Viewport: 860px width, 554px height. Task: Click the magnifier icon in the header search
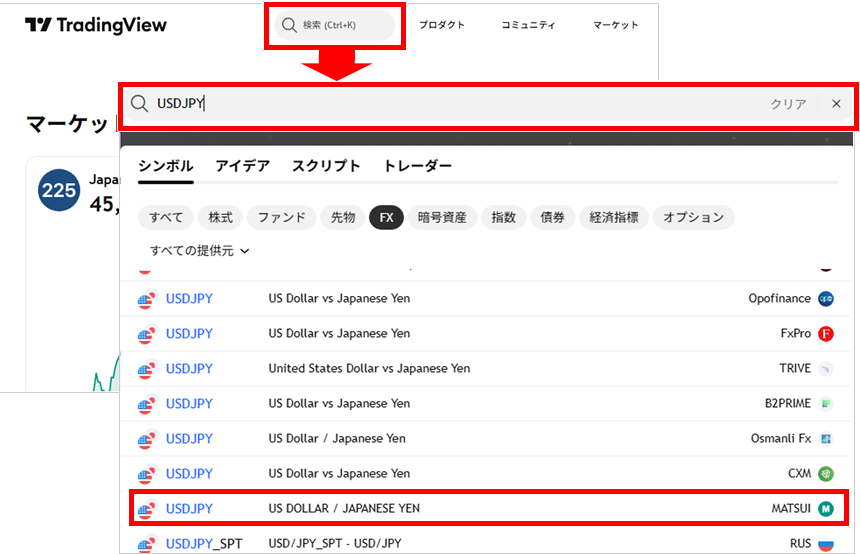click(289, 25)
